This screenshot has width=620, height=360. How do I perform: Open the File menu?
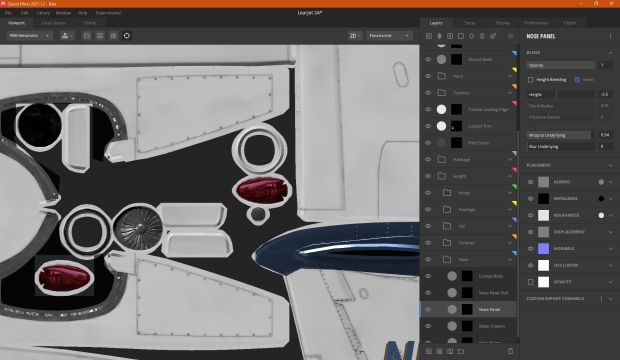click(x=8, y=13)
